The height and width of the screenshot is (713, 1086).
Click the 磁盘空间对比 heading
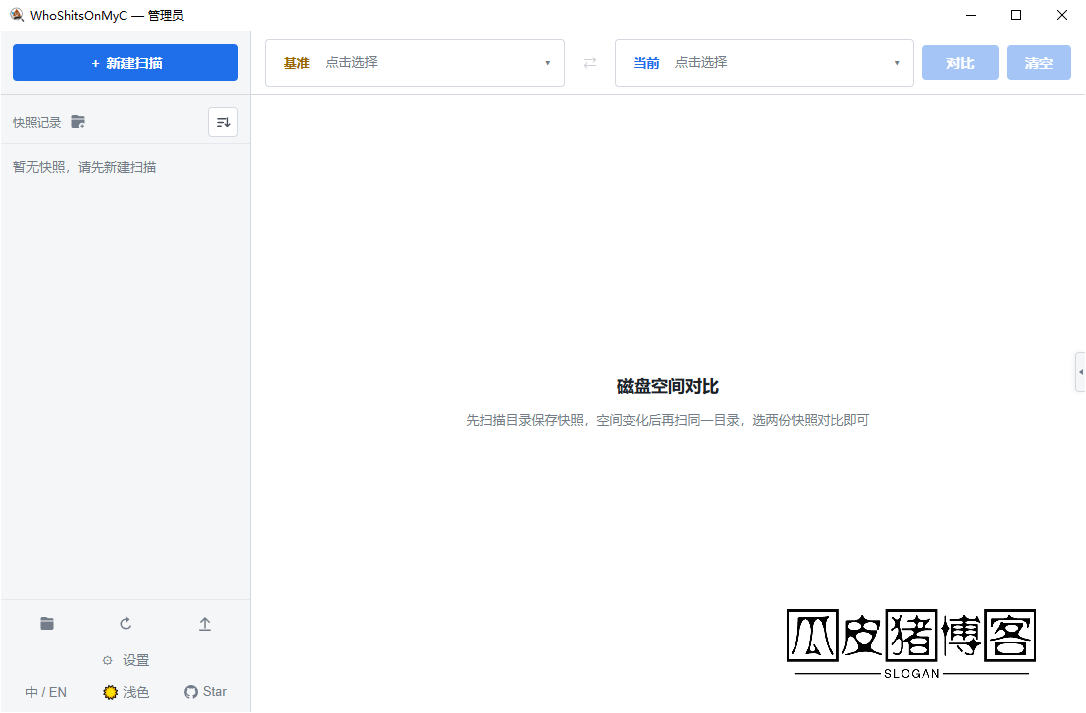tap(668, 387)
